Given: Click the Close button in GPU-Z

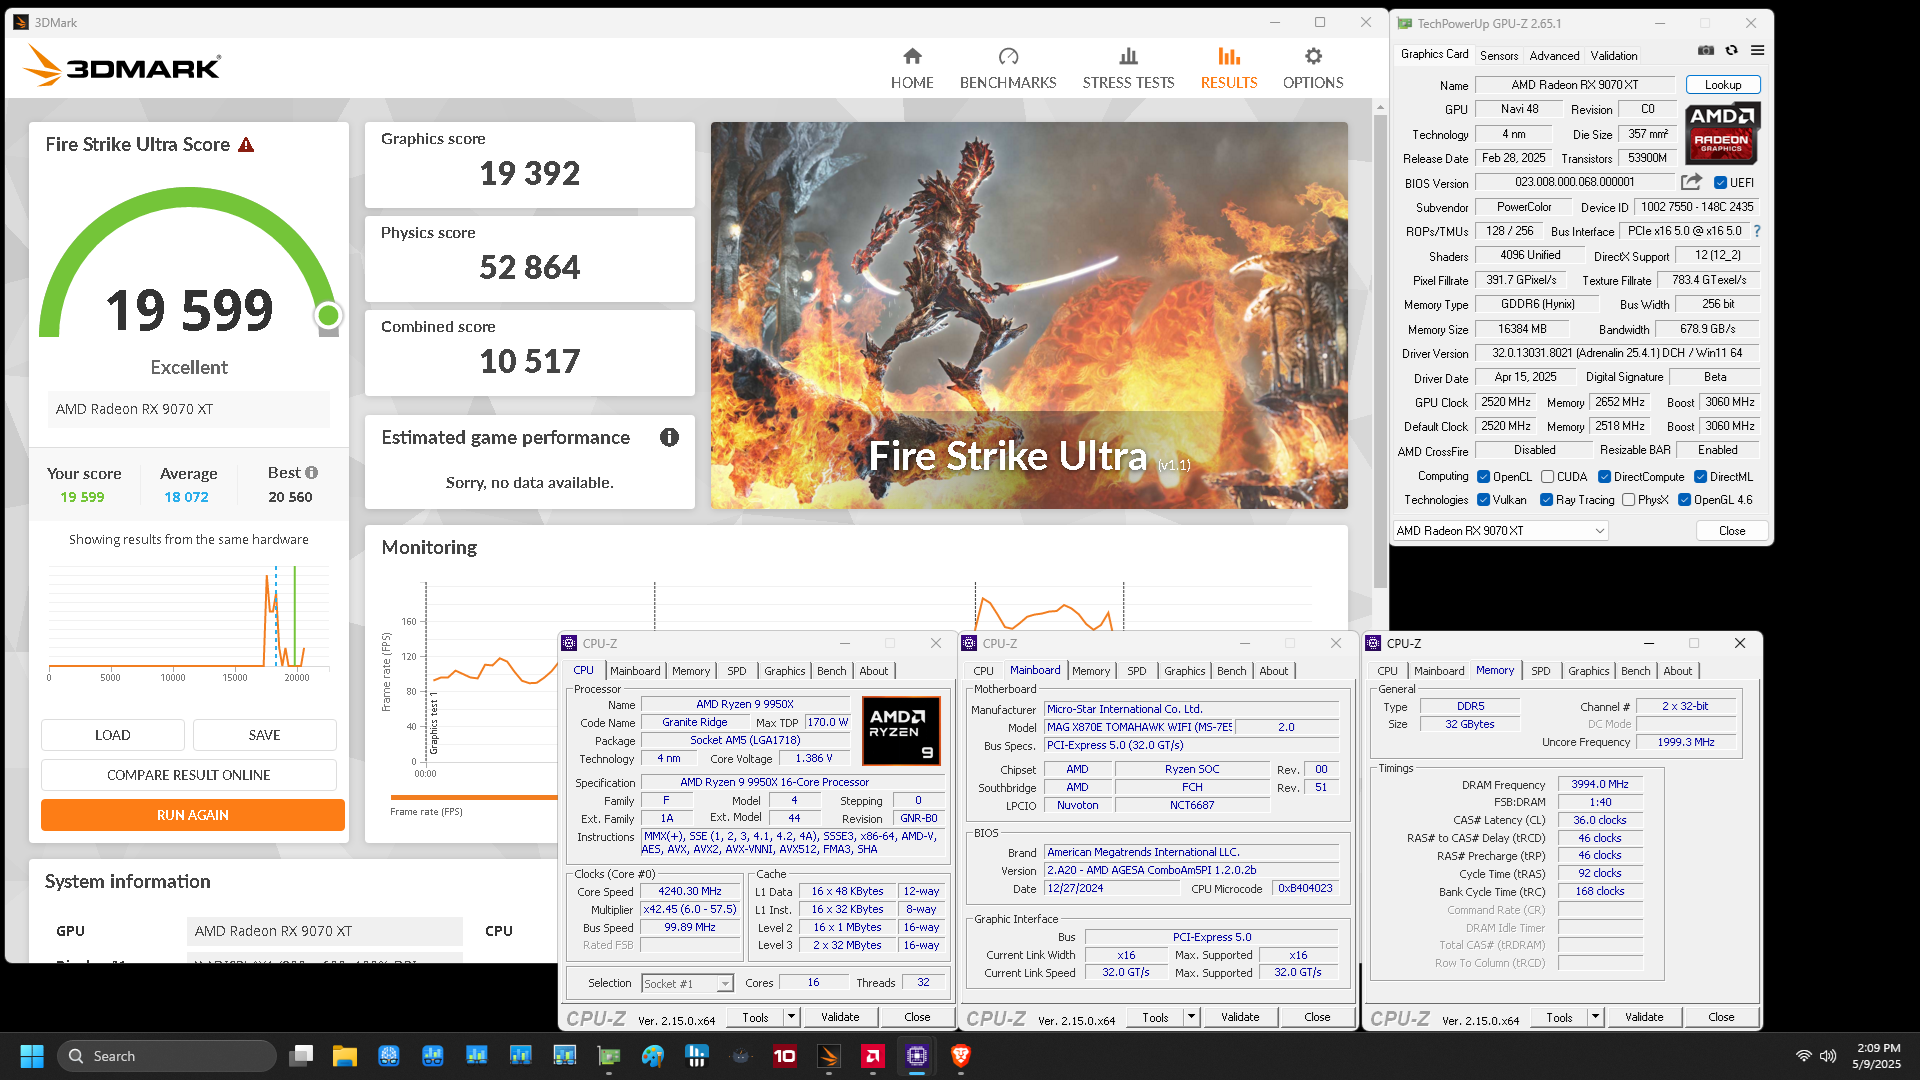Looking at the screenshot, I should coord(1732,531).
